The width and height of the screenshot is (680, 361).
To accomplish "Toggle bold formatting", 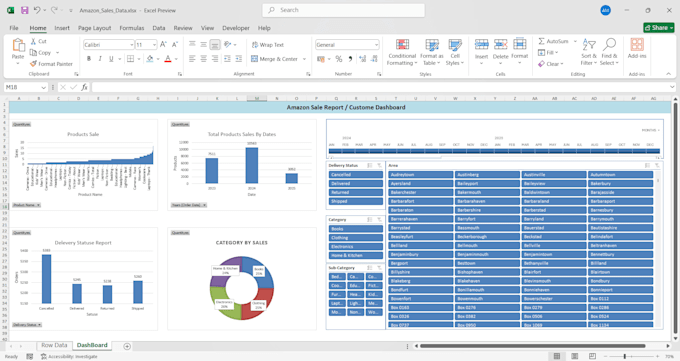I will 89,59.
